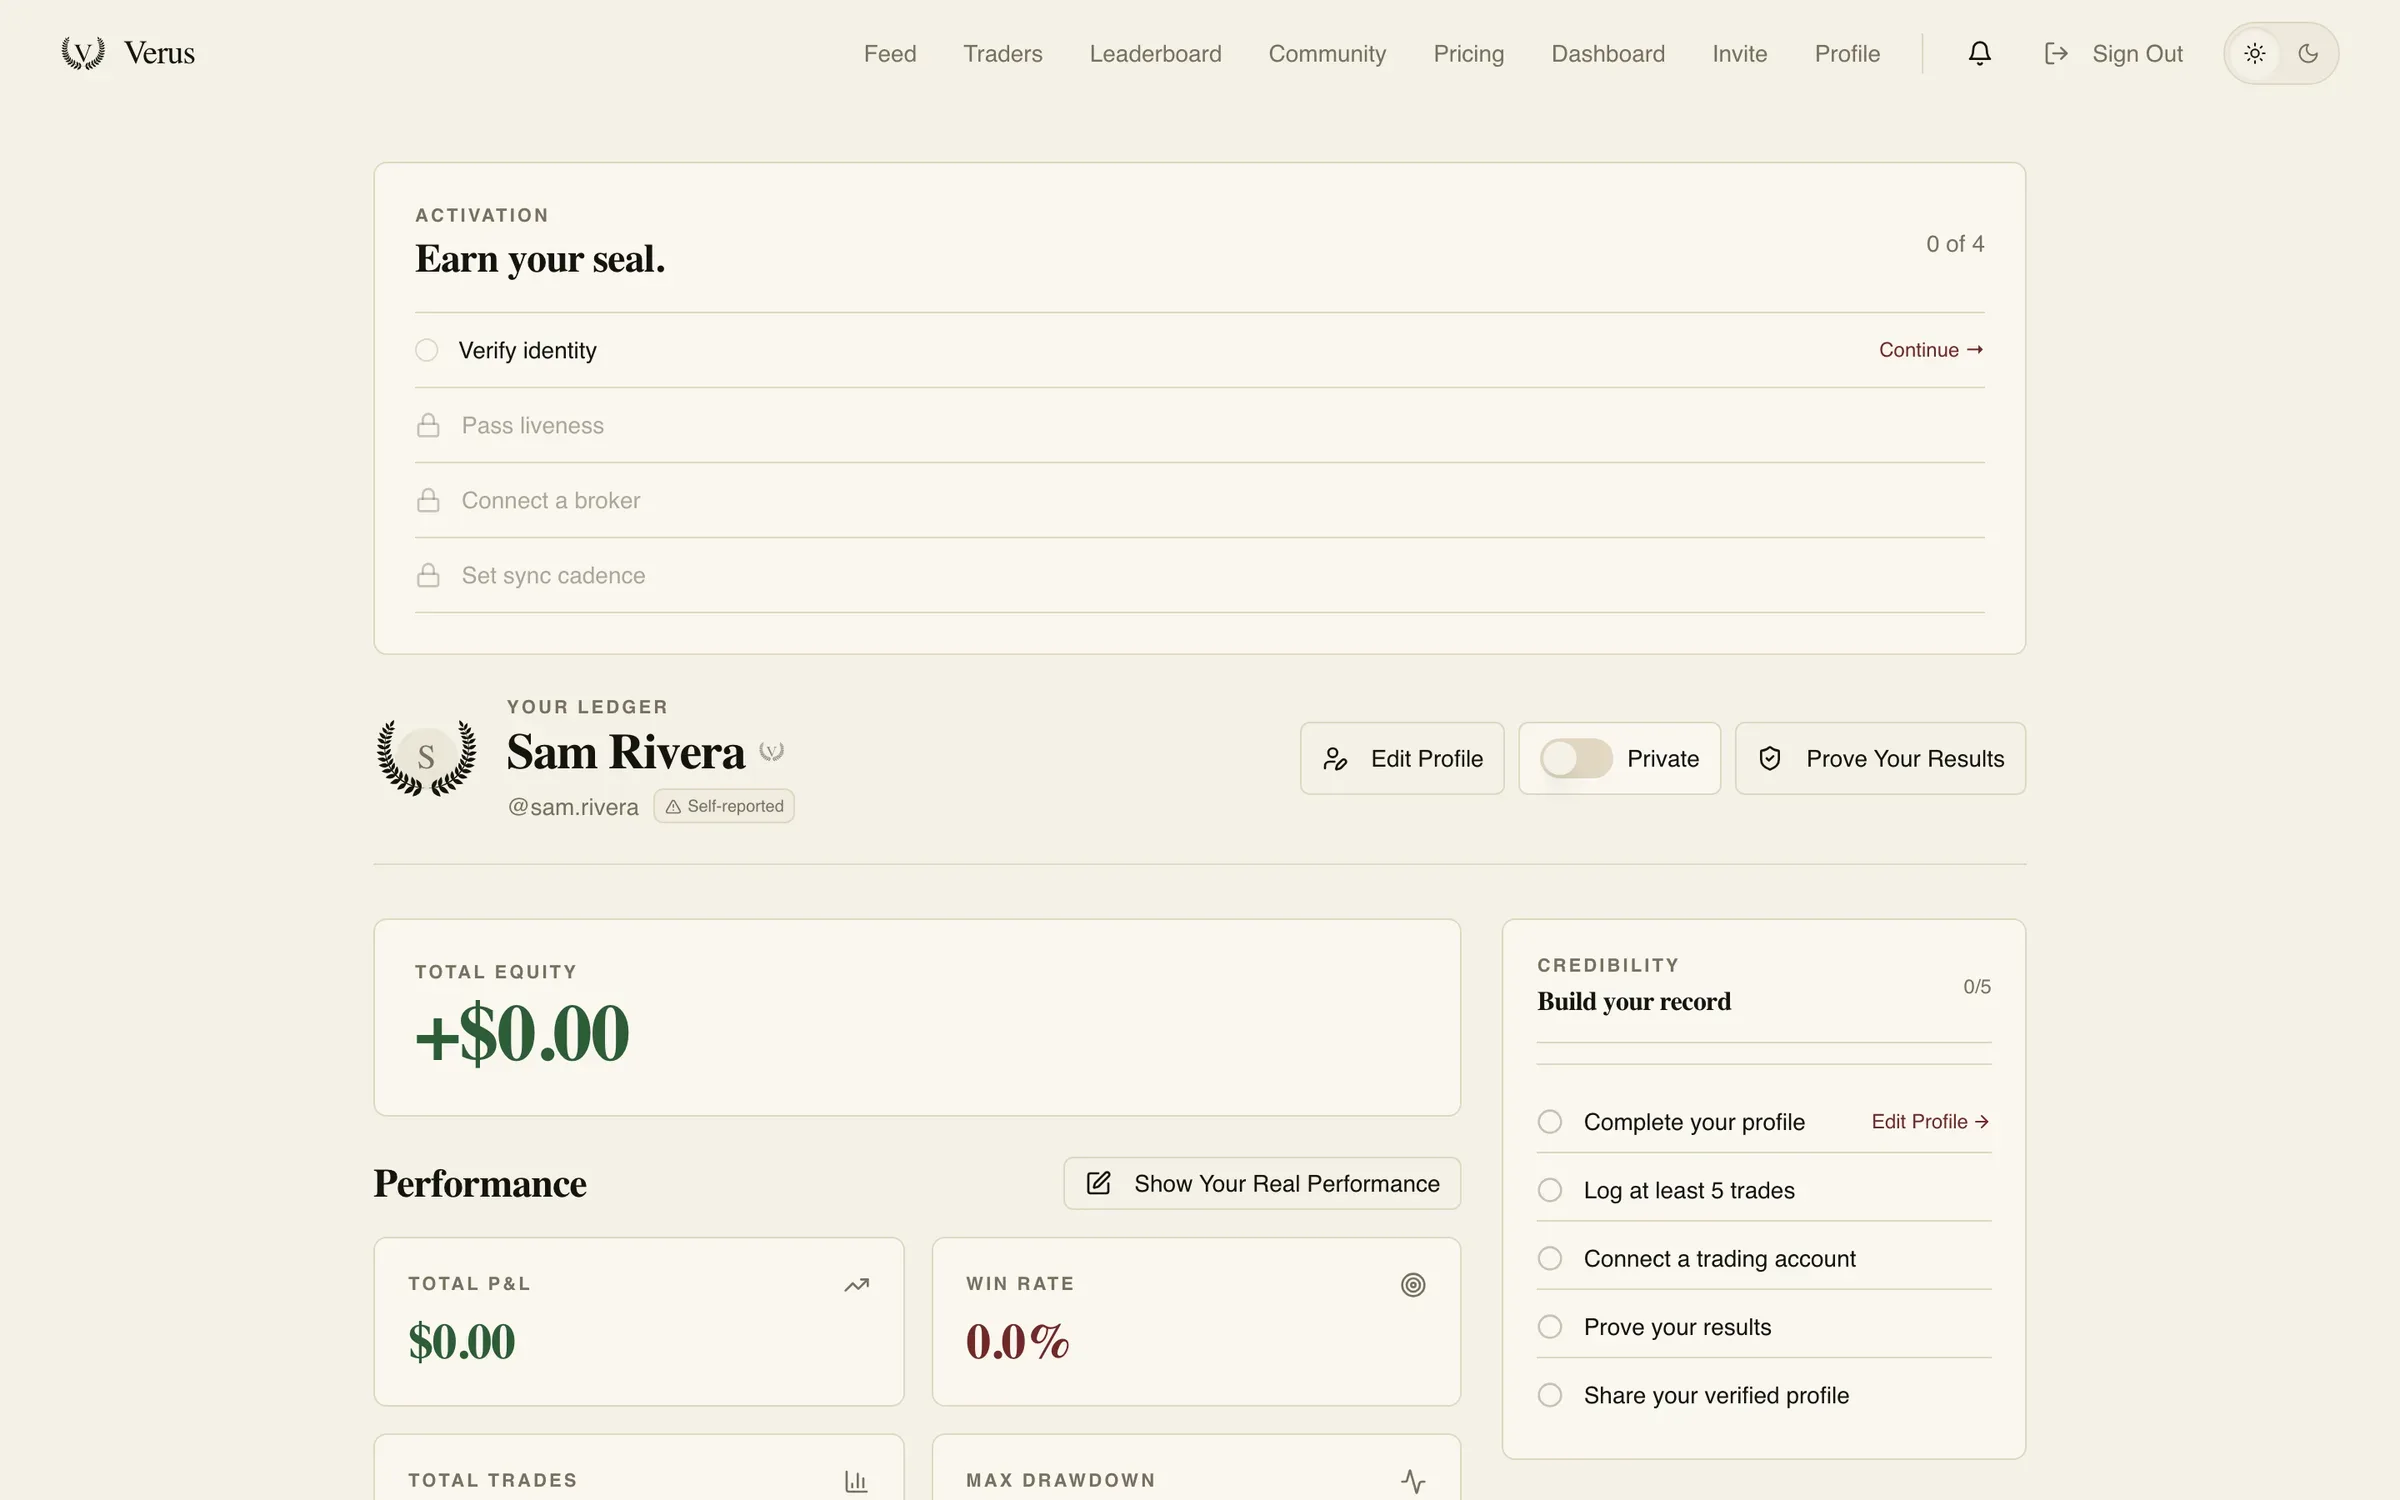This screenshot has height=1500, width=2400.
Task: Click the warning icon in Self-reported badge
Action: click(x=673, y=806)
